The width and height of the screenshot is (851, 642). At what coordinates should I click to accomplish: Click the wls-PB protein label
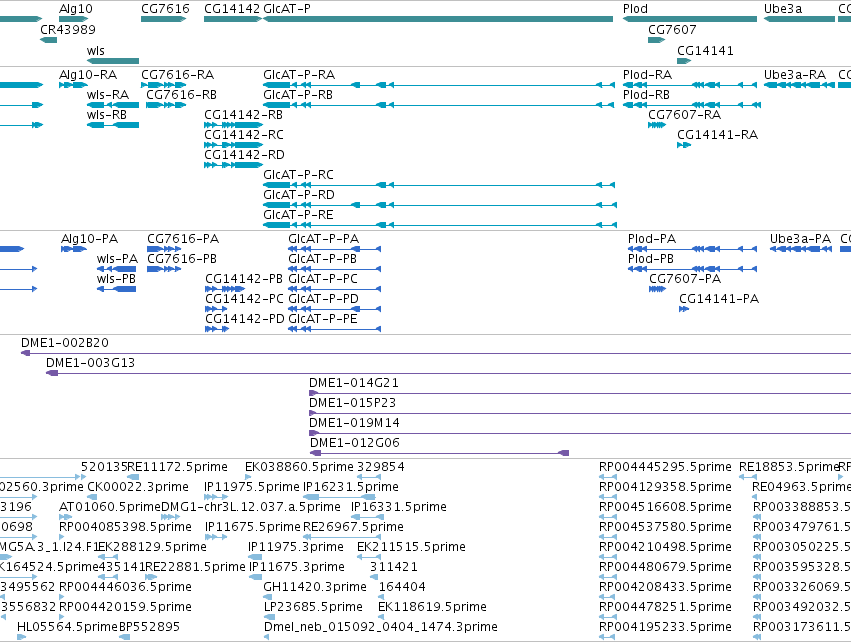(116, 279)
